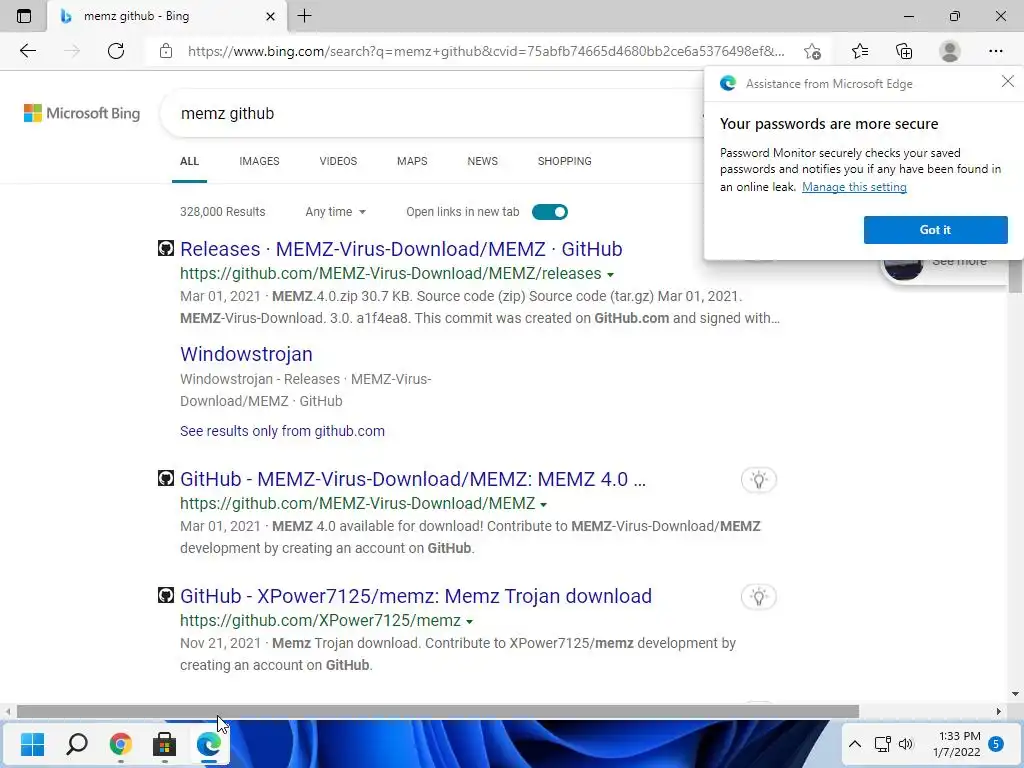Open Microsoft Store from taskbar
The height and width of the screenshot is (768, 1024).
pyautogui.click(x=164, y=744)
